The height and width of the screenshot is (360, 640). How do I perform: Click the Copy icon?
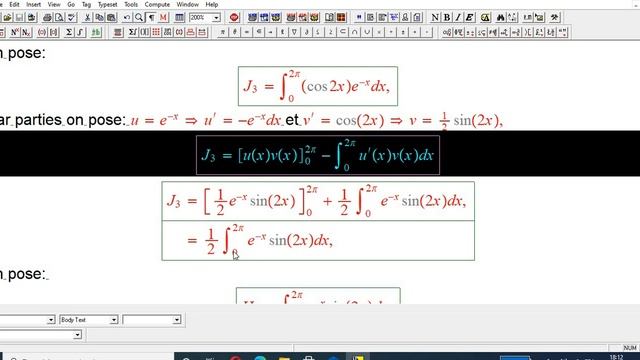(x=99, y=18)
